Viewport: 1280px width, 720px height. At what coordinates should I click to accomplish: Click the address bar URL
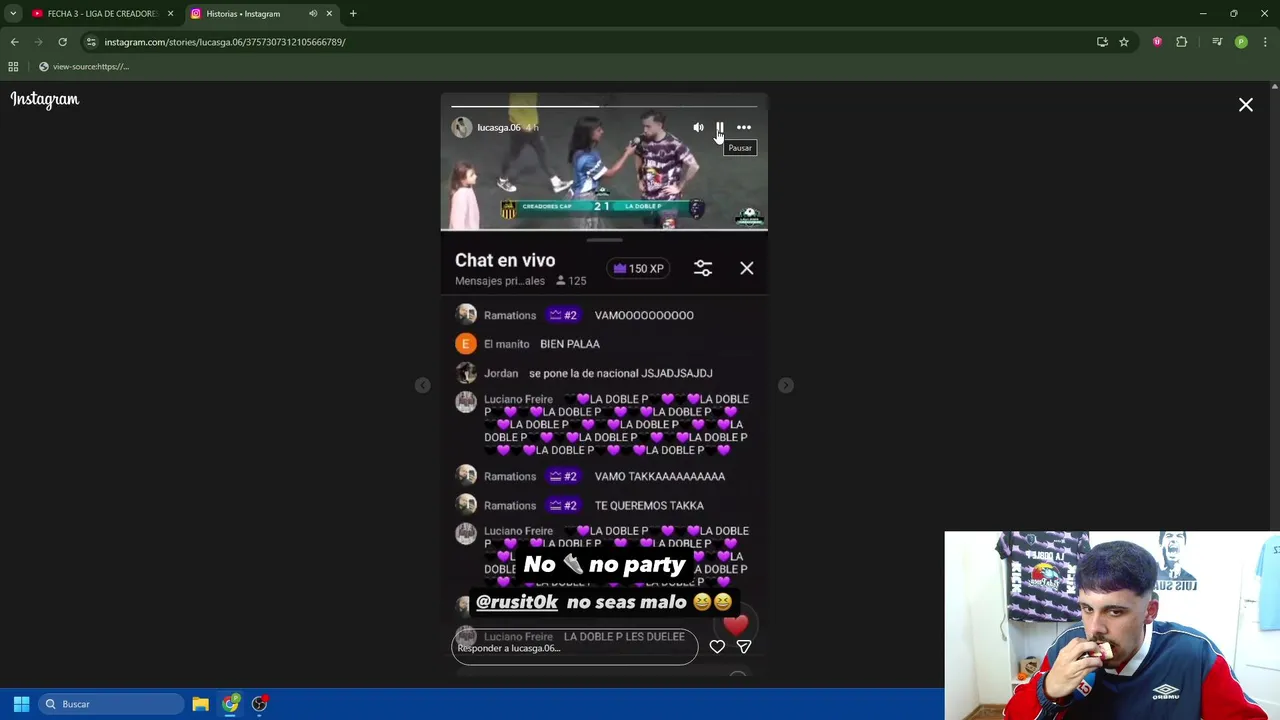coord(225,42)
